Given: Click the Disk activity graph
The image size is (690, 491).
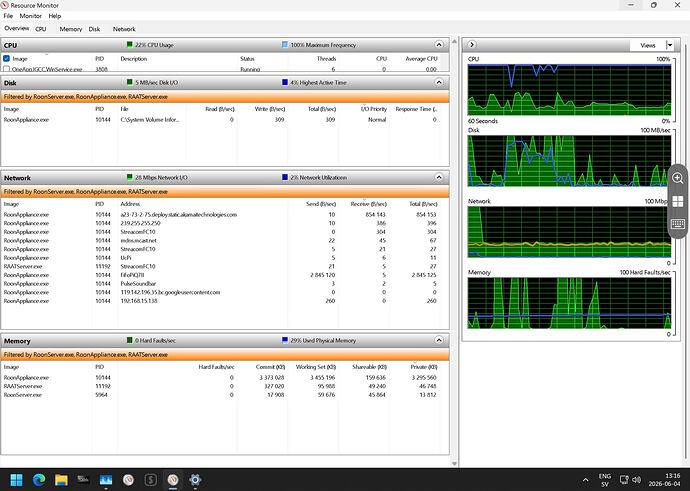Looking at the screenshot, I should (x=569, y=161).
